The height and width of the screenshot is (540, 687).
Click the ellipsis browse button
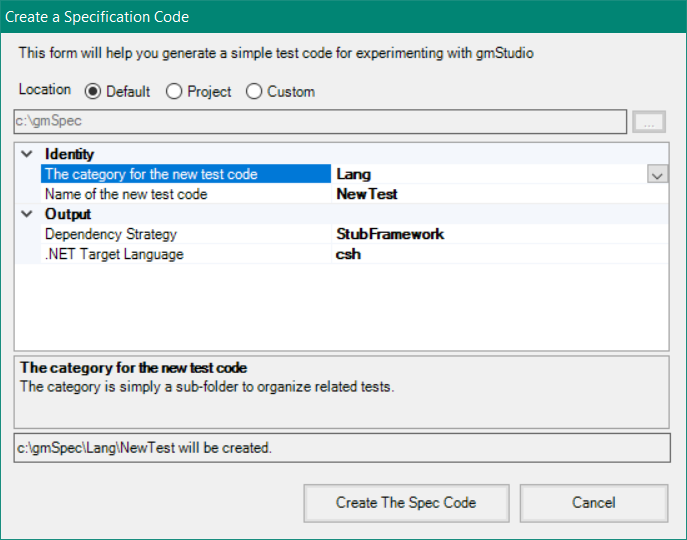tap(649, 122)
